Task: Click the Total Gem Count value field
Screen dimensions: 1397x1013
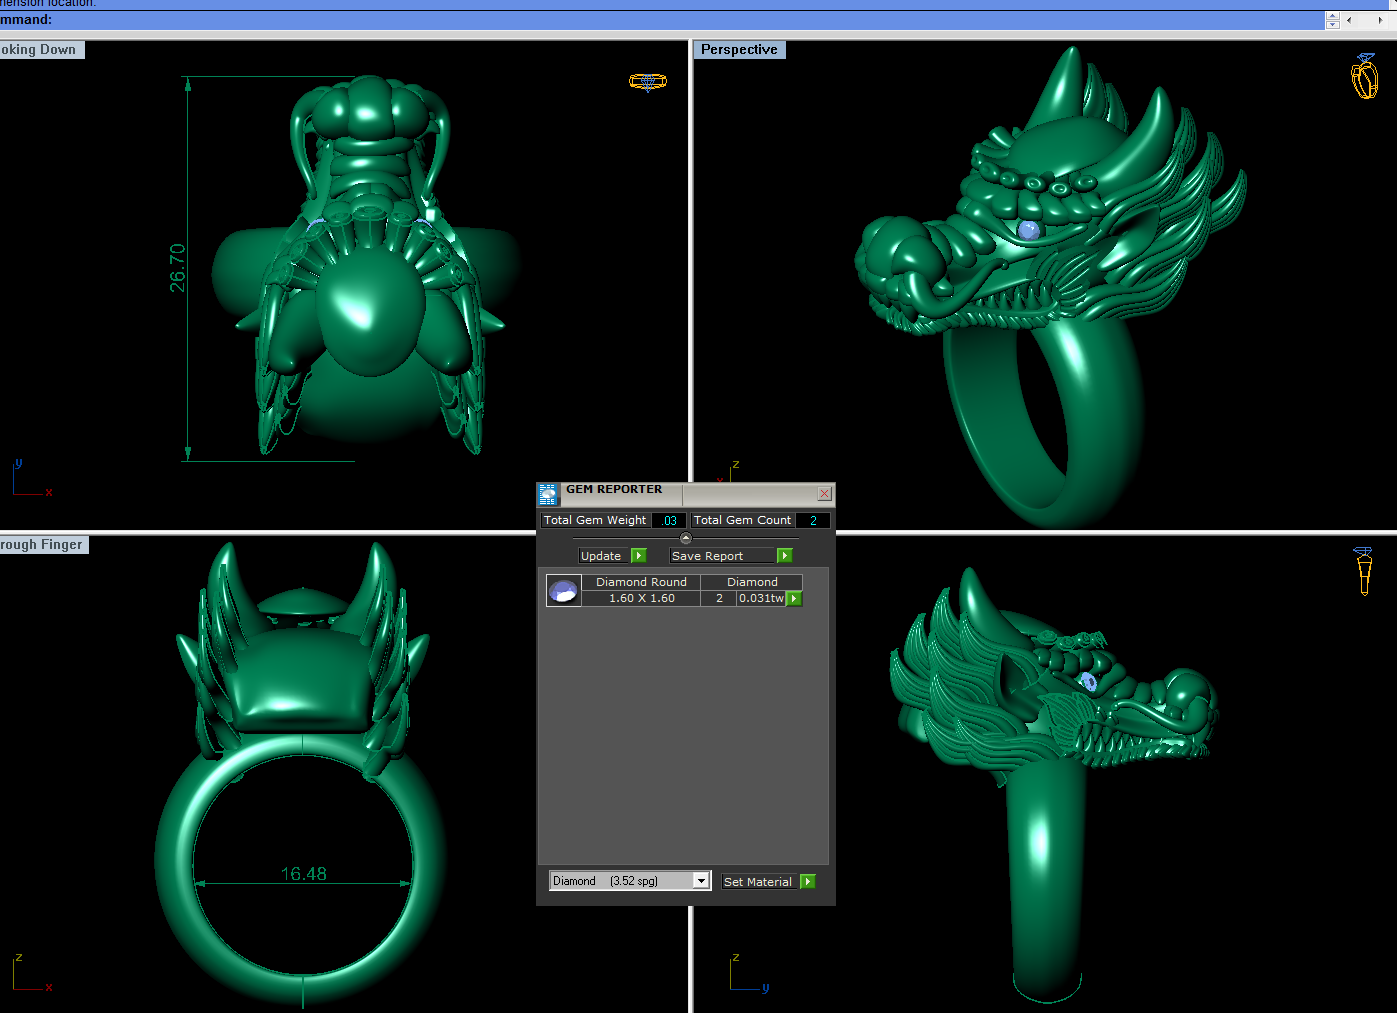Action: point(813,520)
